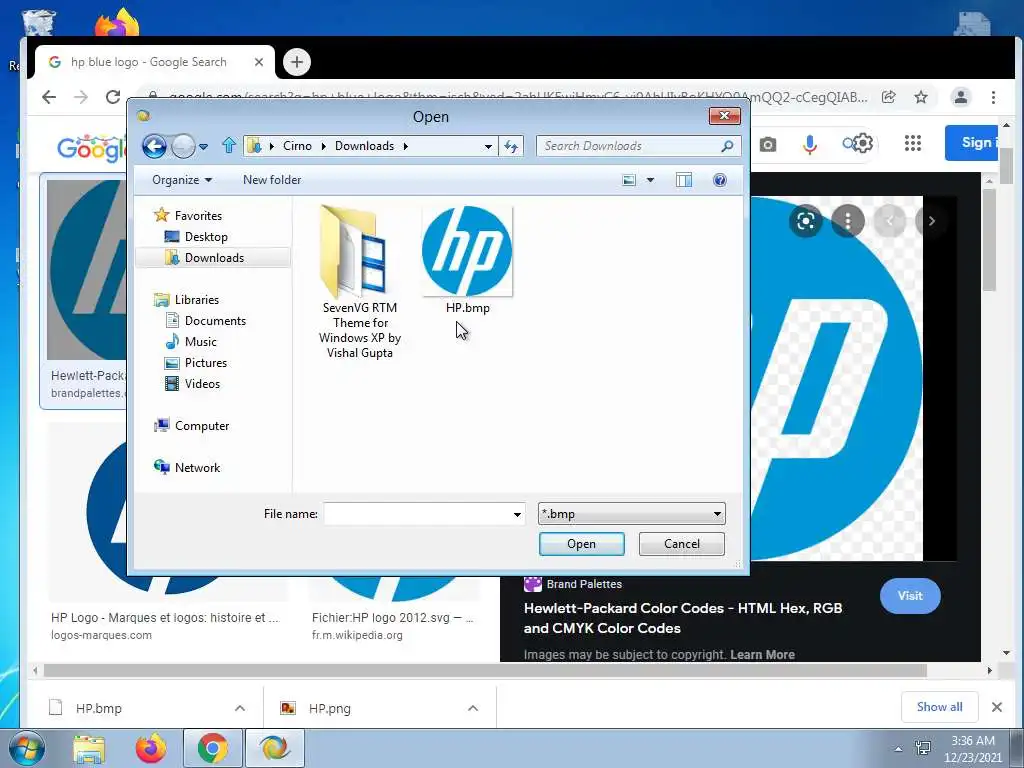Click the Cancel button
Viewport: 1024px width, 768px height.
point(681,544)
